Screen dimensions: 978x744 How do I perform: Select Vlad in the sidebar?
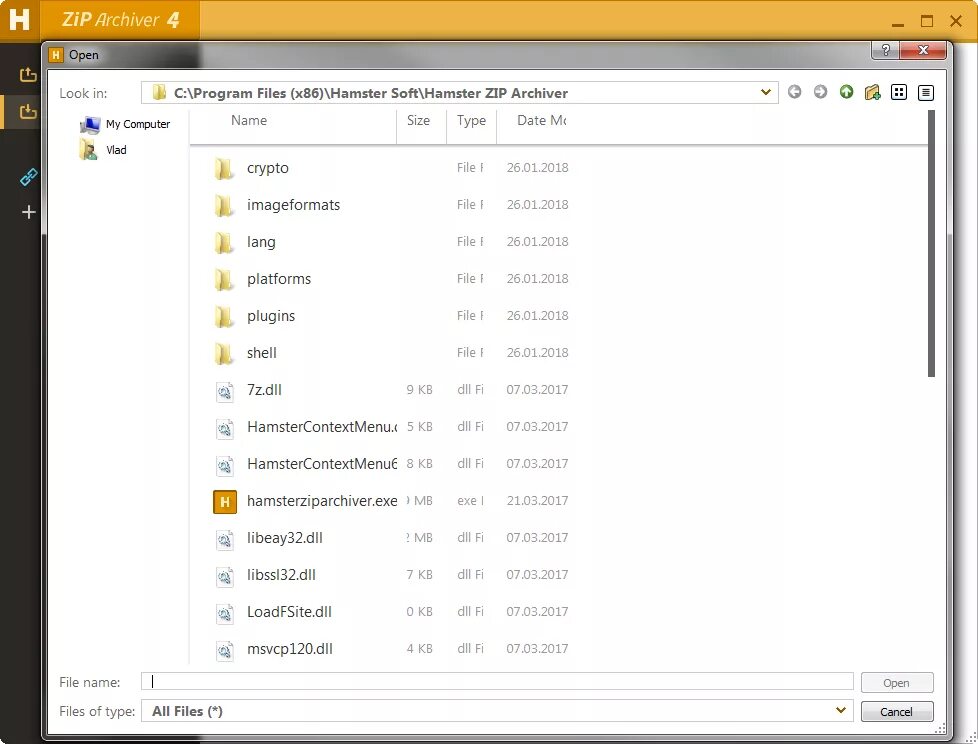(104, 150)
